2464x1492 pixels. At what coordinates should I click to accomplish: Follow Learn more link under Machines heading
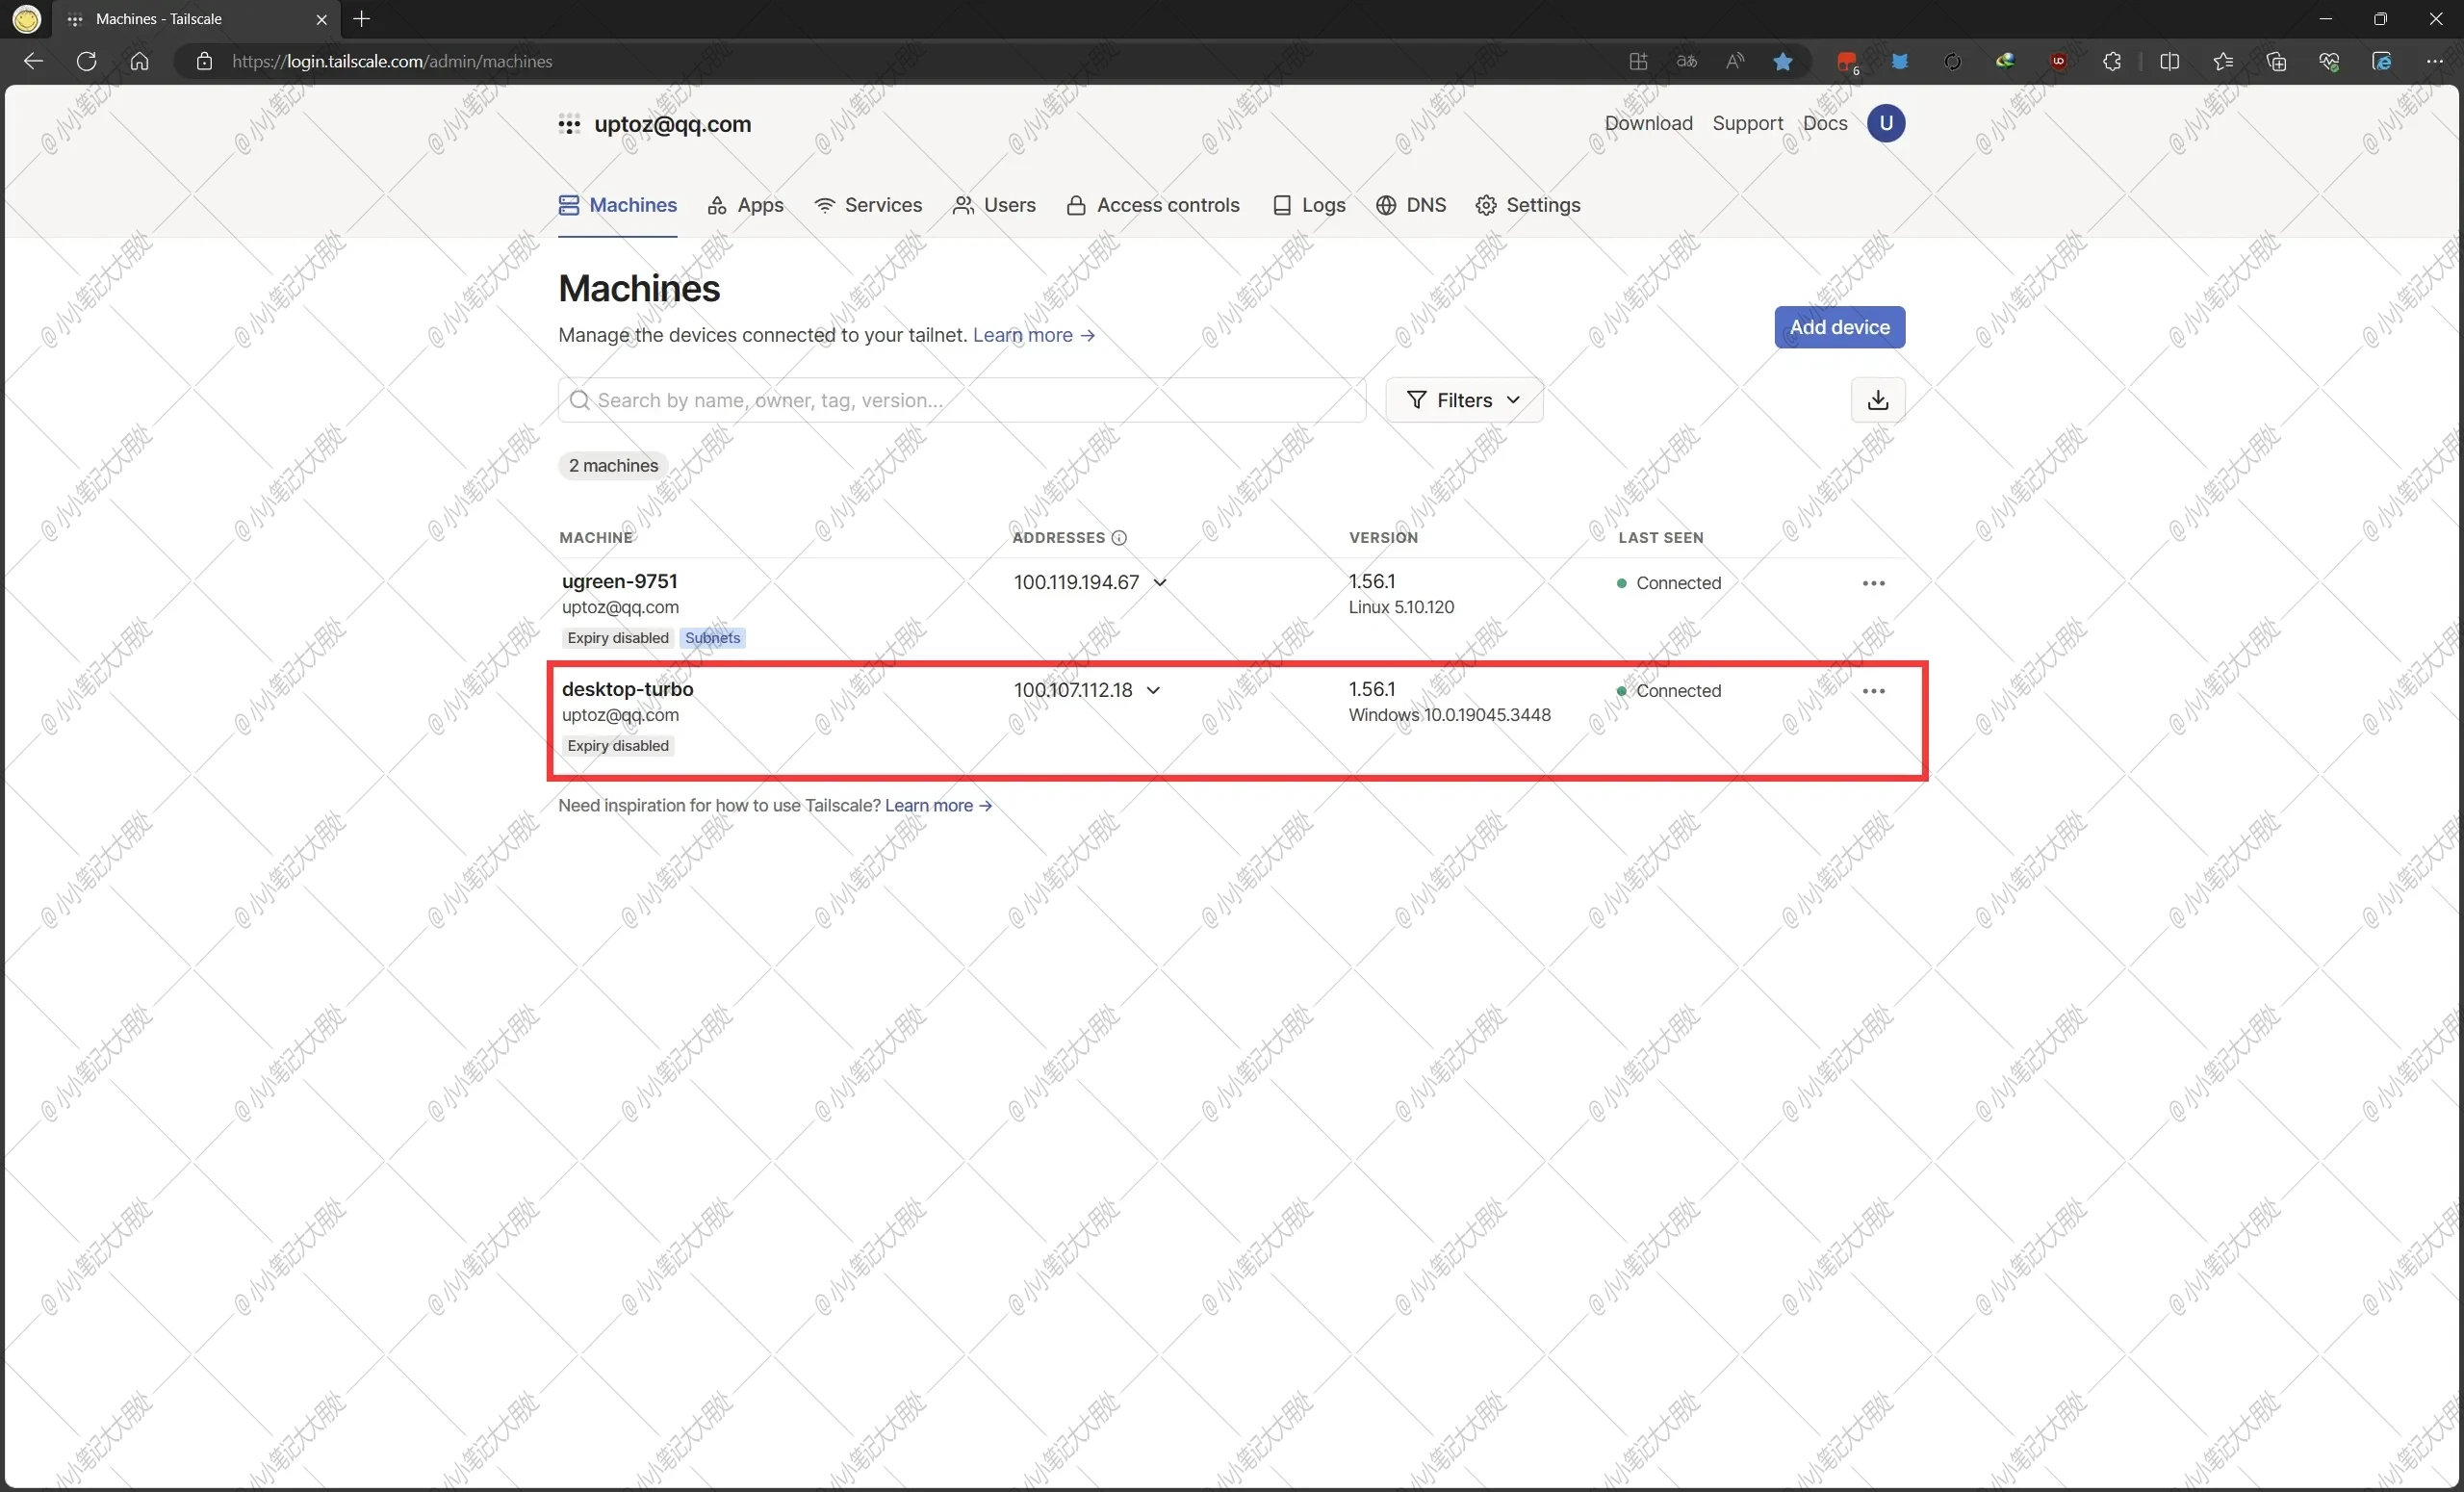click(x=1034, y=335)
